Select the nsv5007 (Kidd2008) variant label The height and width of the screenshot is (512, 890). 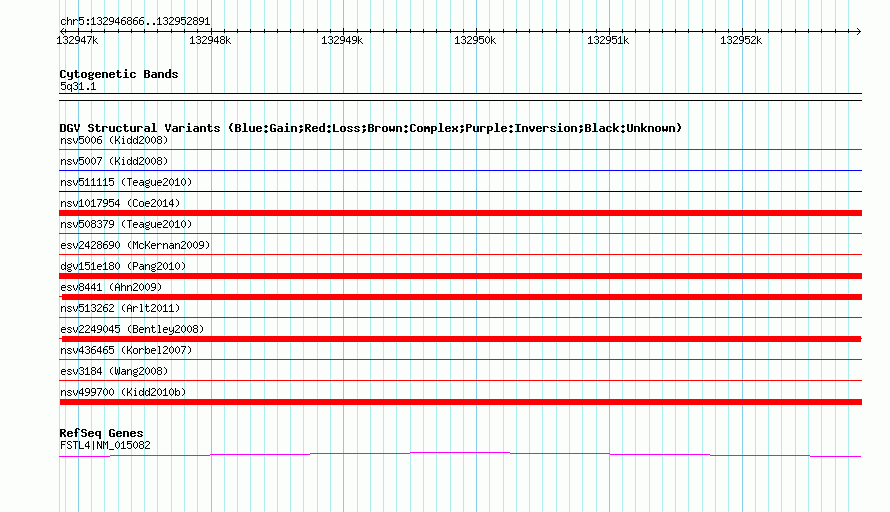(114, 161)
